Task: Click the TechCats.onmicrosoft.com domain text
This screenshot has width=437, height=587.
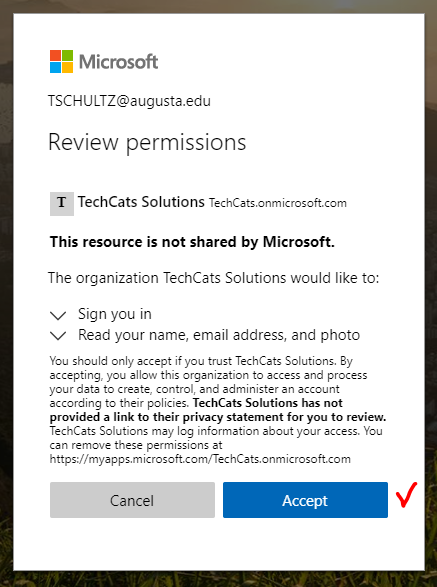Action: [278, 203]
